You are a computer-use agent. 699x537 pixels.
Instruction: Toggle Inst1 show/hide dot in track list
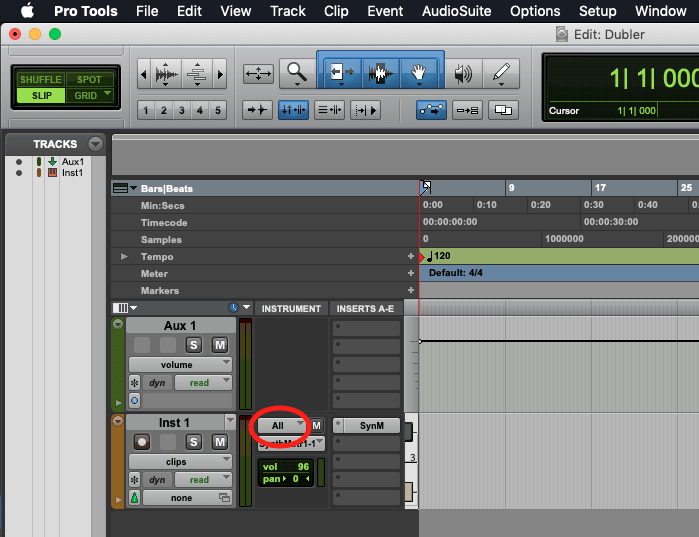coord(19,173)
